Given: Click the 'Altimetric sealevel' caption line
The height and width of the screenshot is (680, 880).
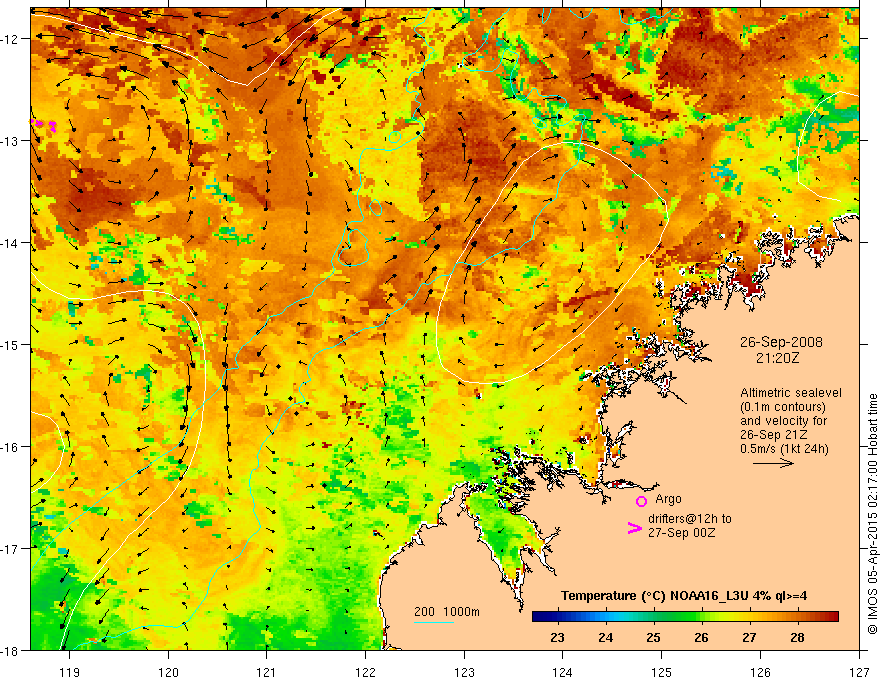Looking at the screenshot, I should [x=791, y=393].
